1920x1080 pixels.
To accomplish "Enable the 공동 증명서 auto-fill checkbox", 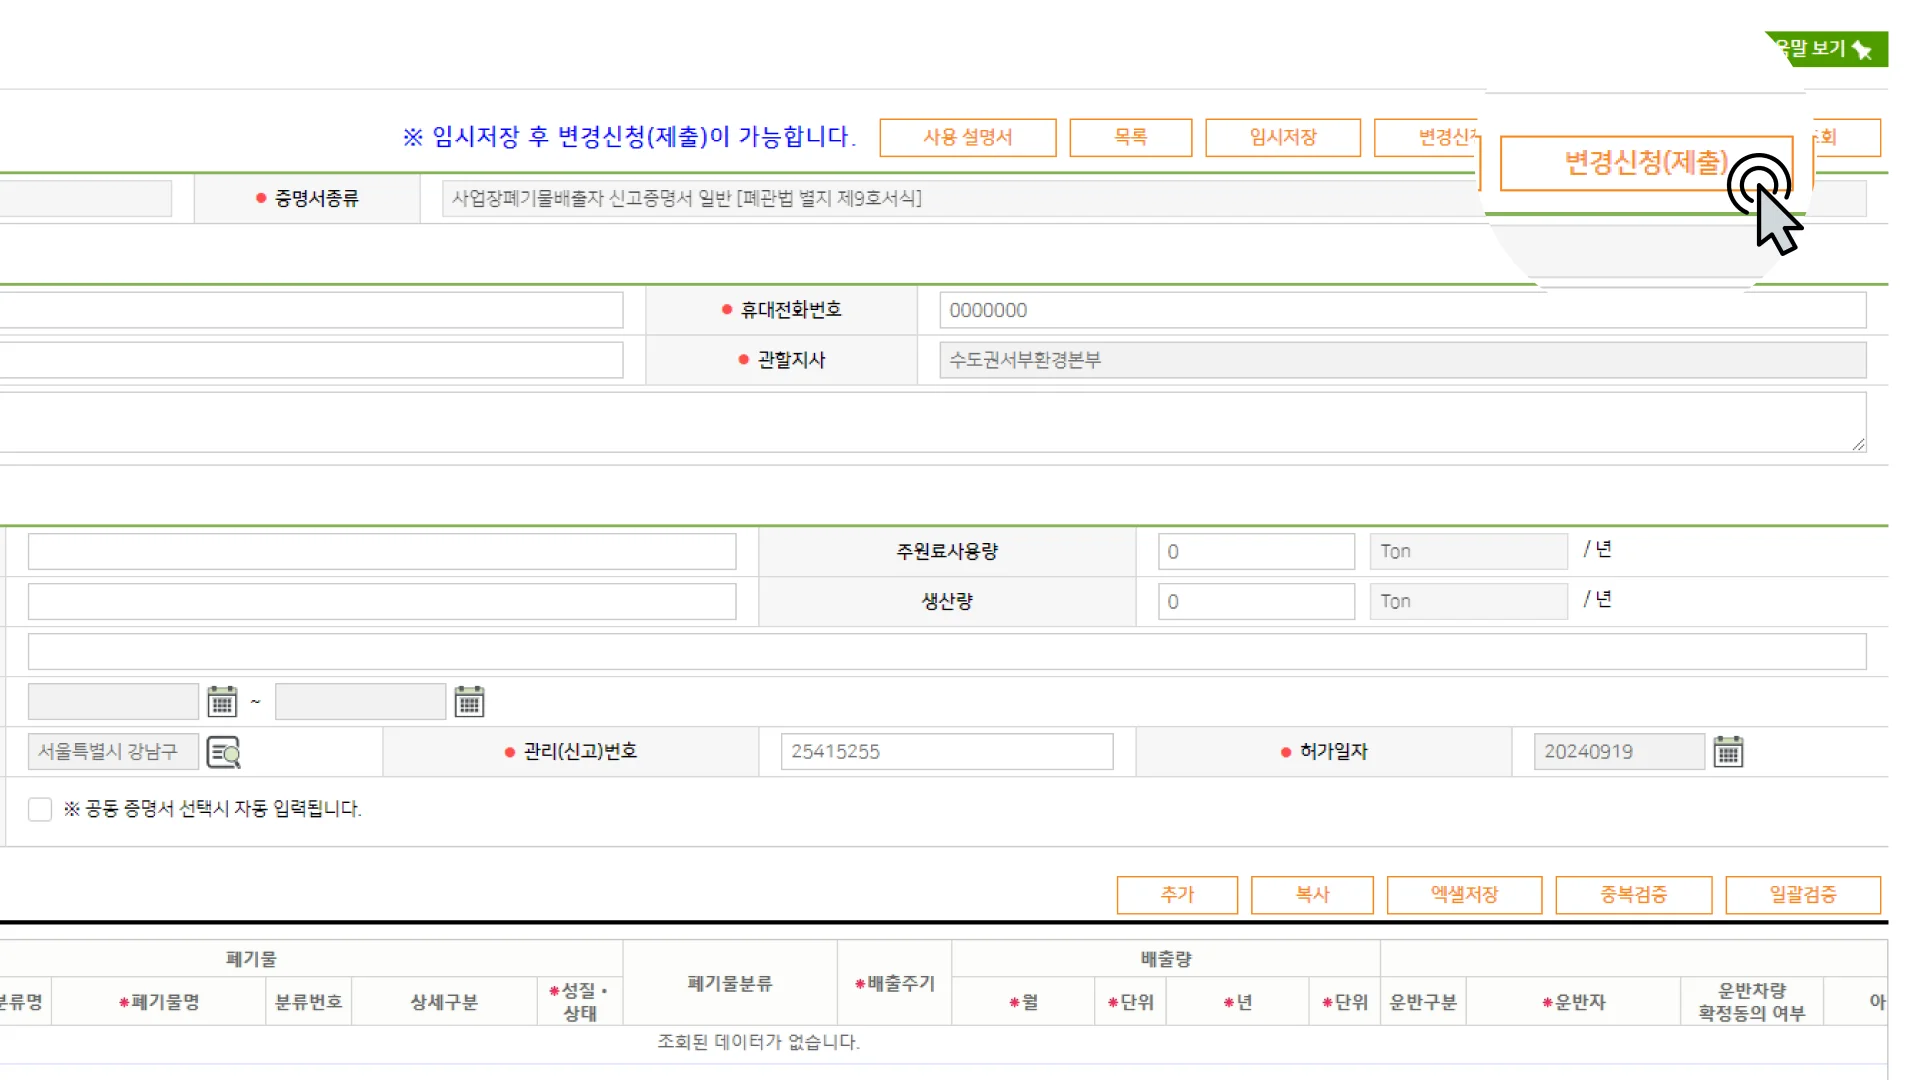I will [x=40, y=808].
